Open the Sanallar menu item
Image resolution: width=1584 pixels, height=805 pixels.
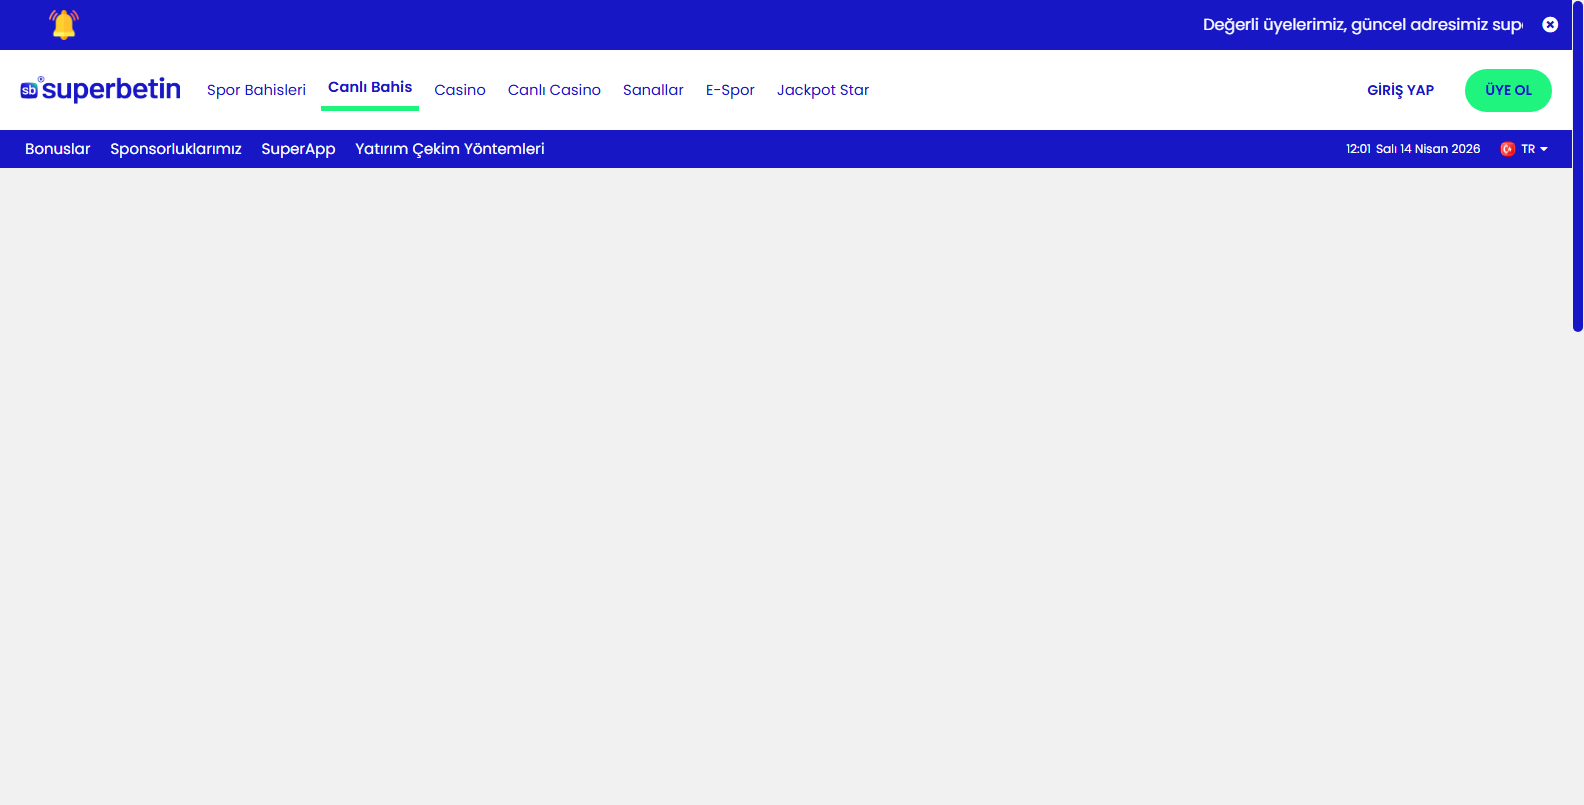tap(653, 90)
